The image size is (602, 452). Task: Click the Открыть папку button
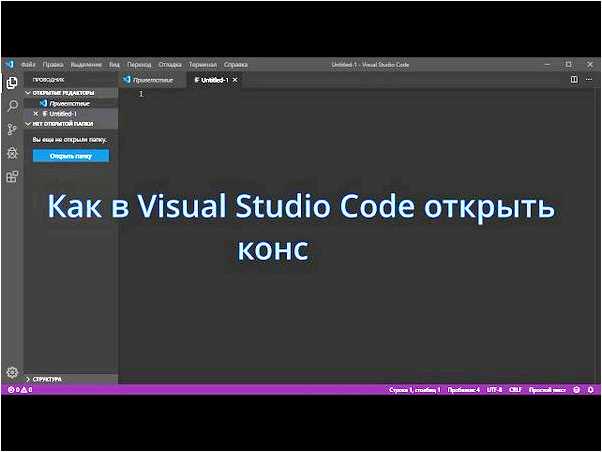71,156
